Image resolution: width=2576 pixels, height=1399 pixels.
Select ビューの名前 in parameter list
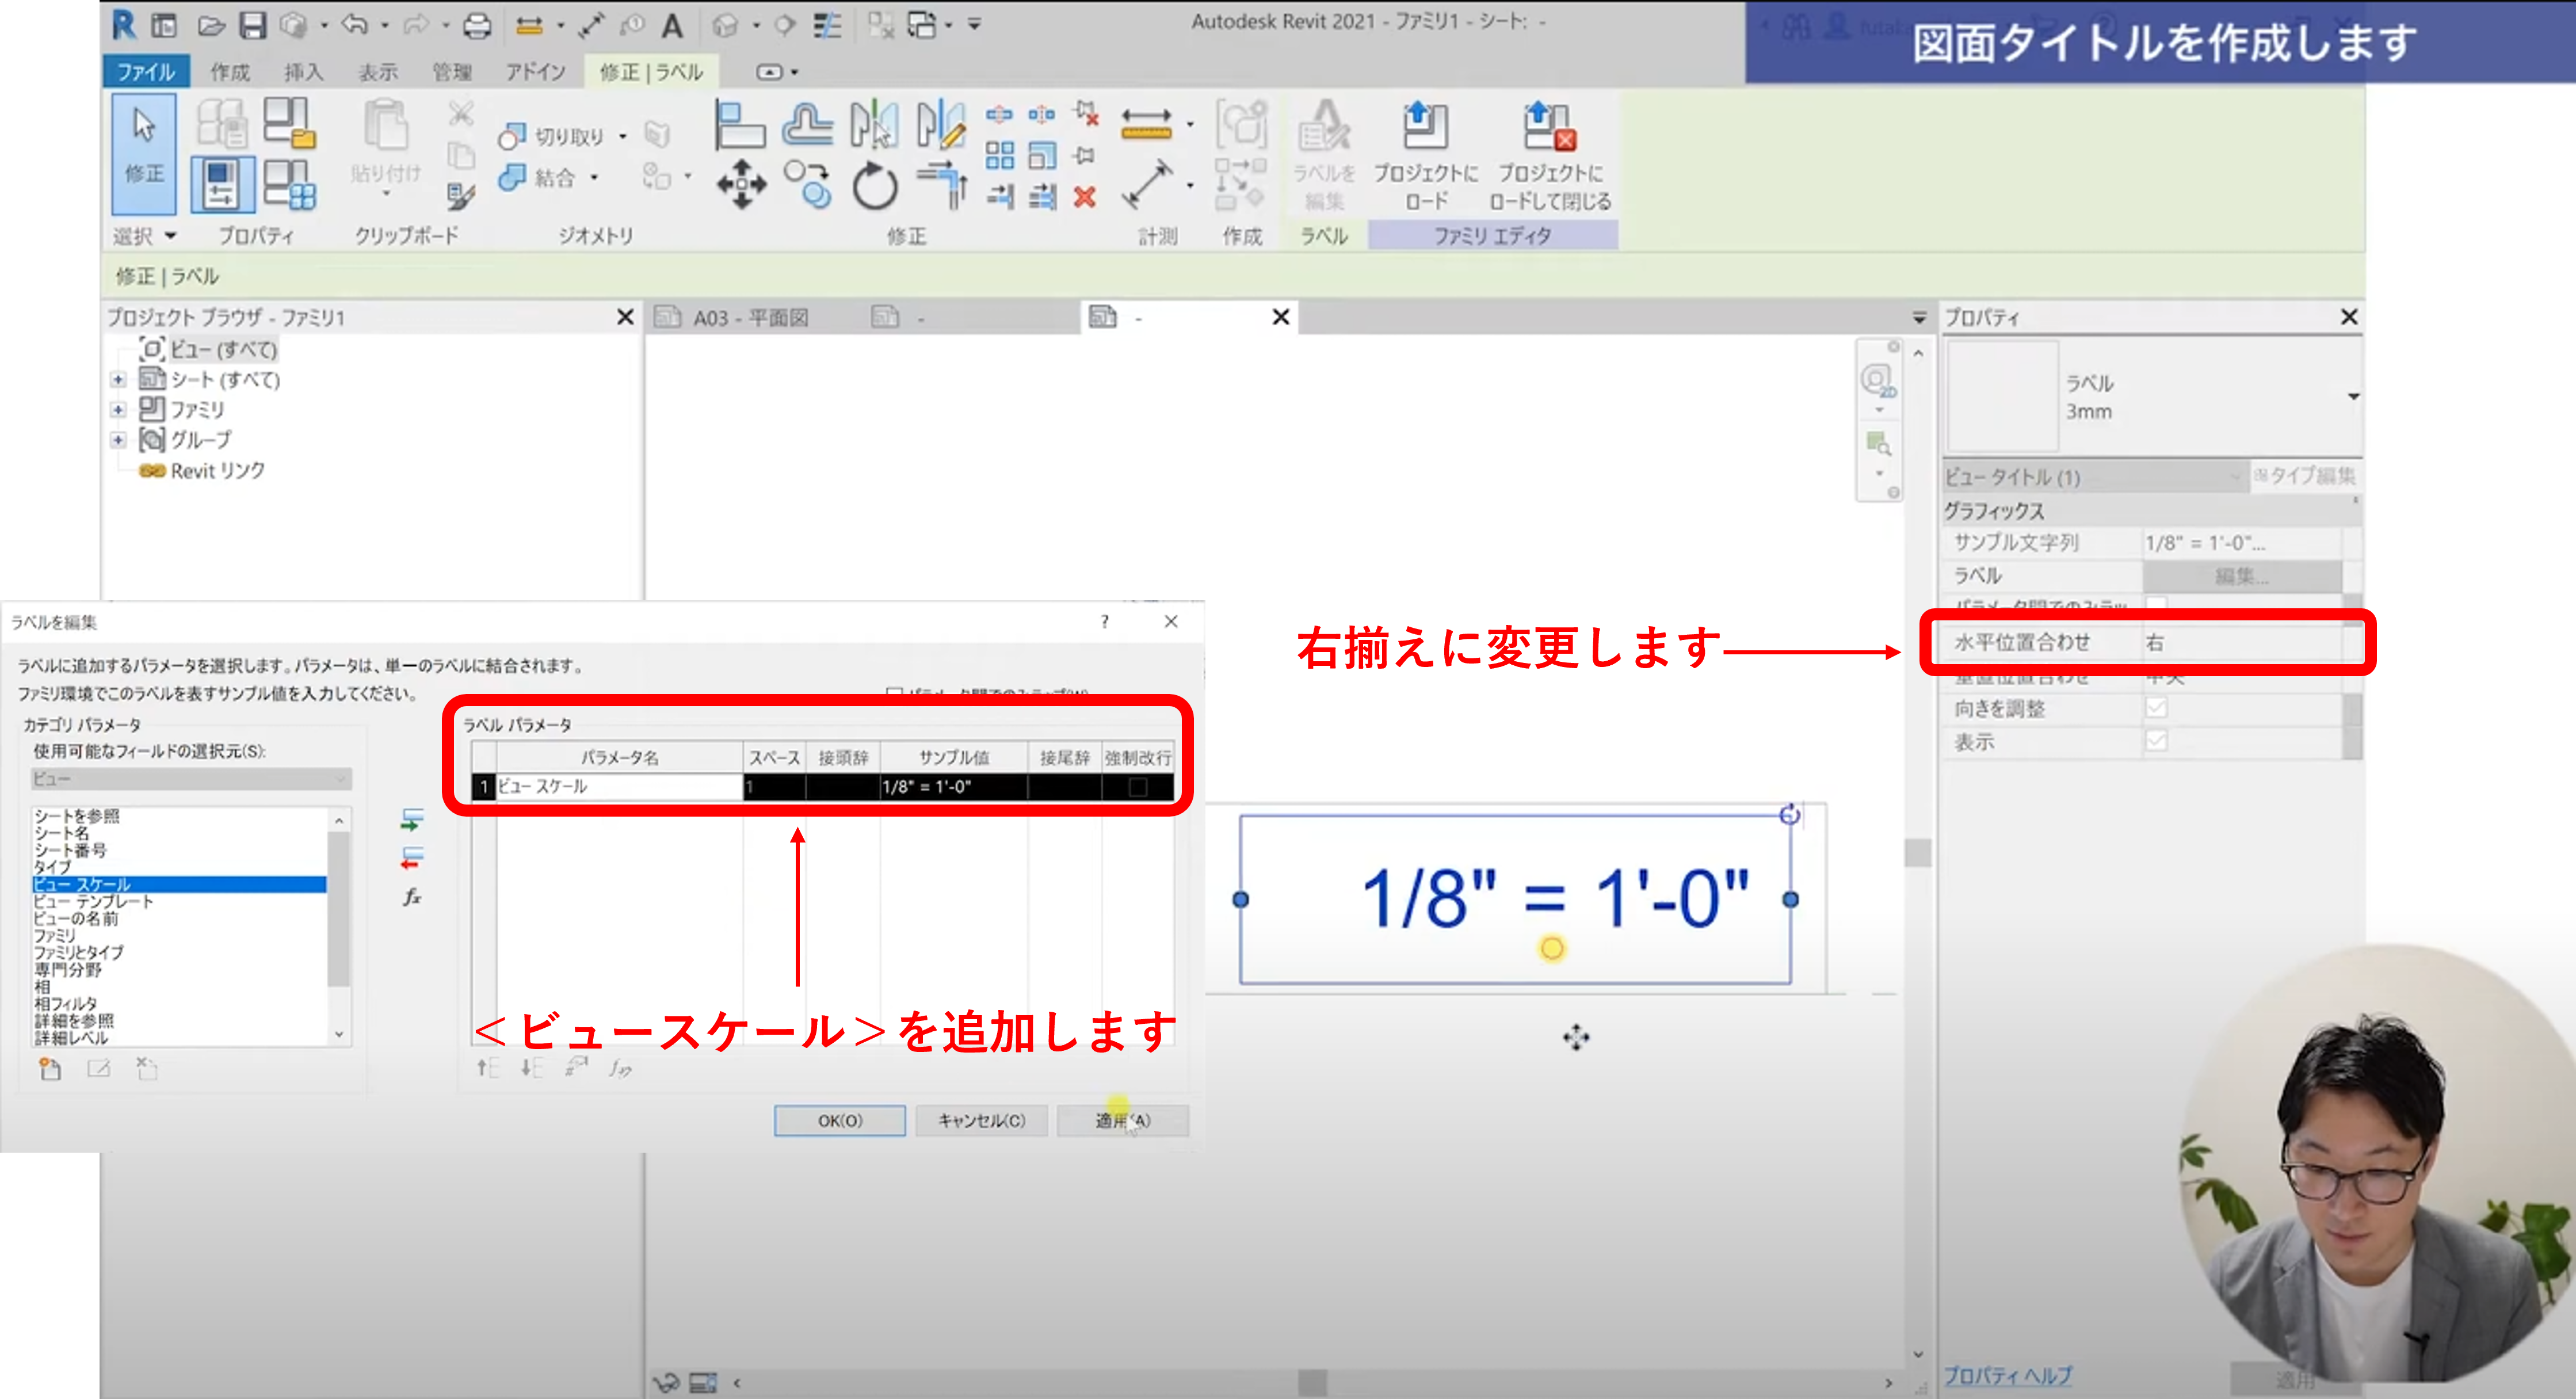tap(76, 918)
